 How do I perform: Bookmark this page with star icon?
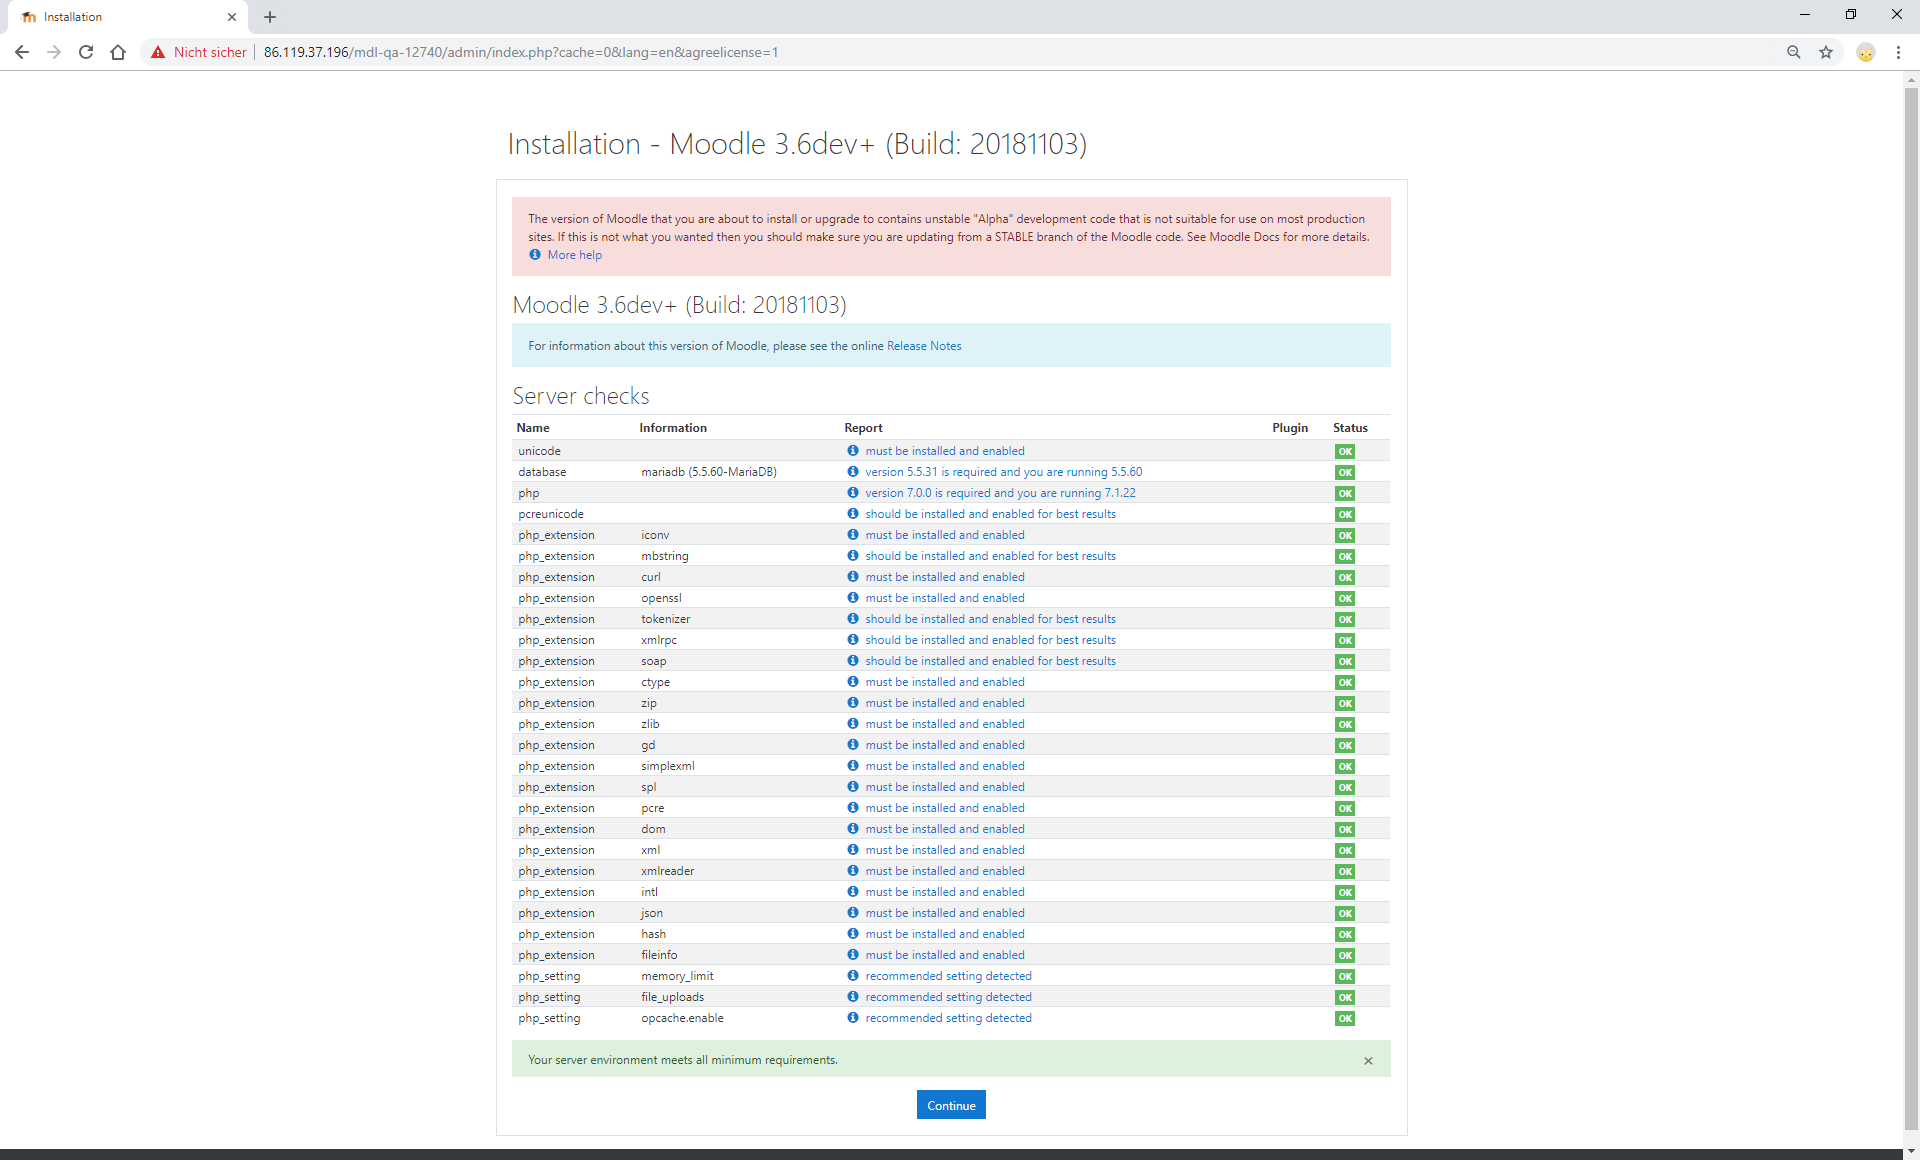1826,52
